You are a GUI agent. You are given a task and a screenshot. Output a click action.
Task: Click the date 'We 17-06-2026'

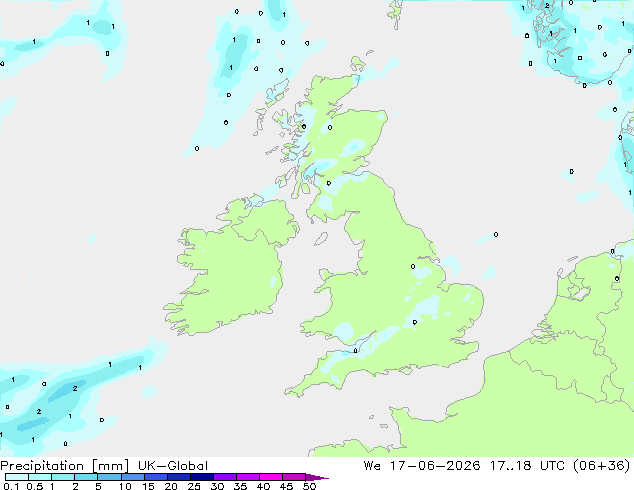(422, 465)
